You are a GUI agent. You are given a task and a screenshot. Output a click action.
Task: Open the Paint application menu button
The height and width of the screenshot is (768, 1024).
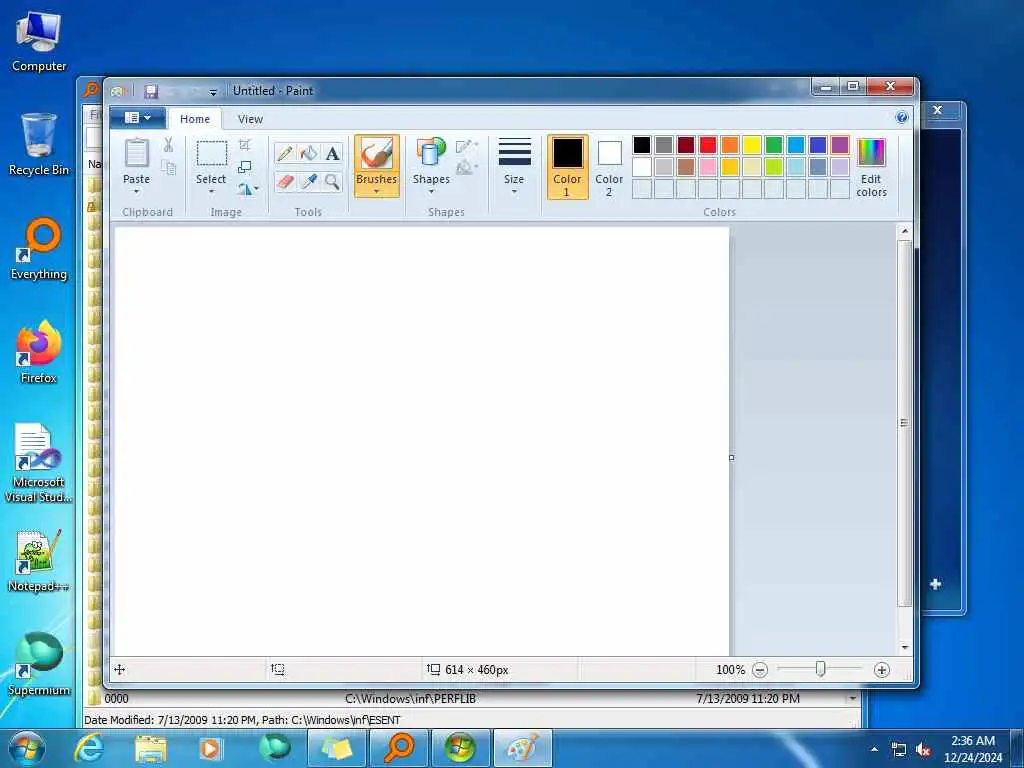(137, 118)
